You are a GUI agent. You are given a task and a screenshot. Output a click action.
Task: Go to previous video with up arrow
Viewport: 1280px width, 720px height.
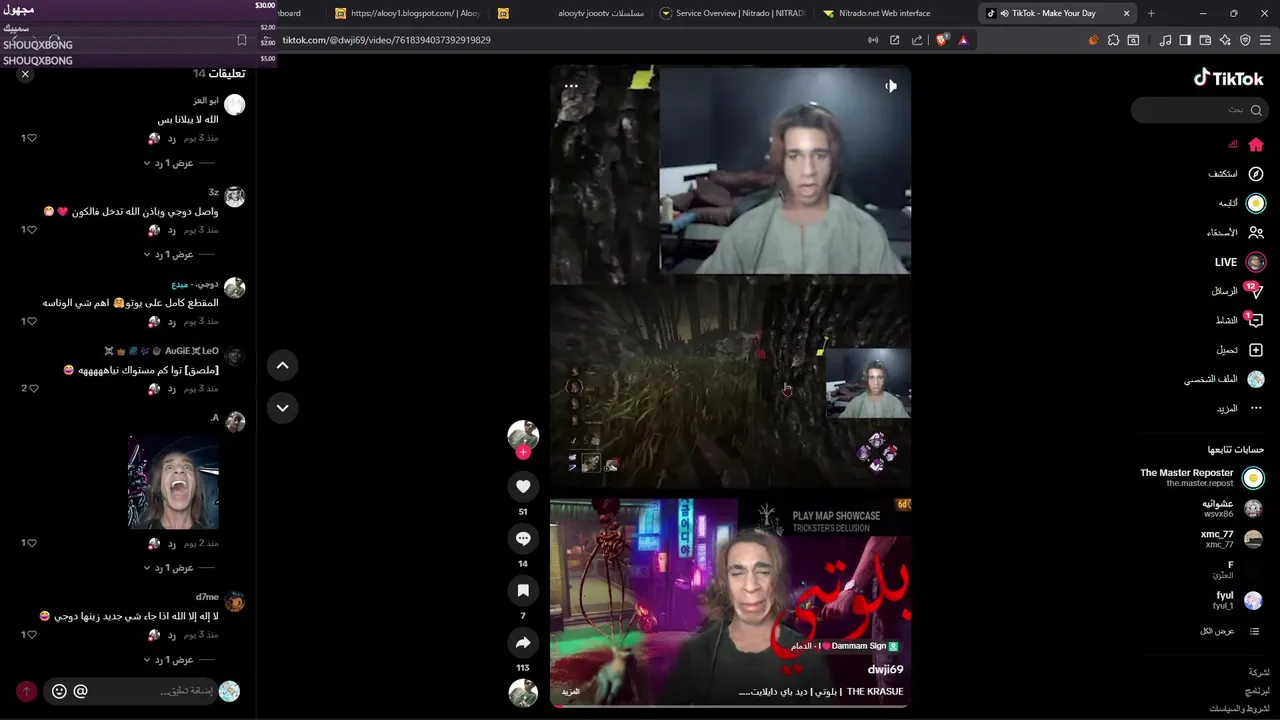pyautogui.click(x=282, y=366)
